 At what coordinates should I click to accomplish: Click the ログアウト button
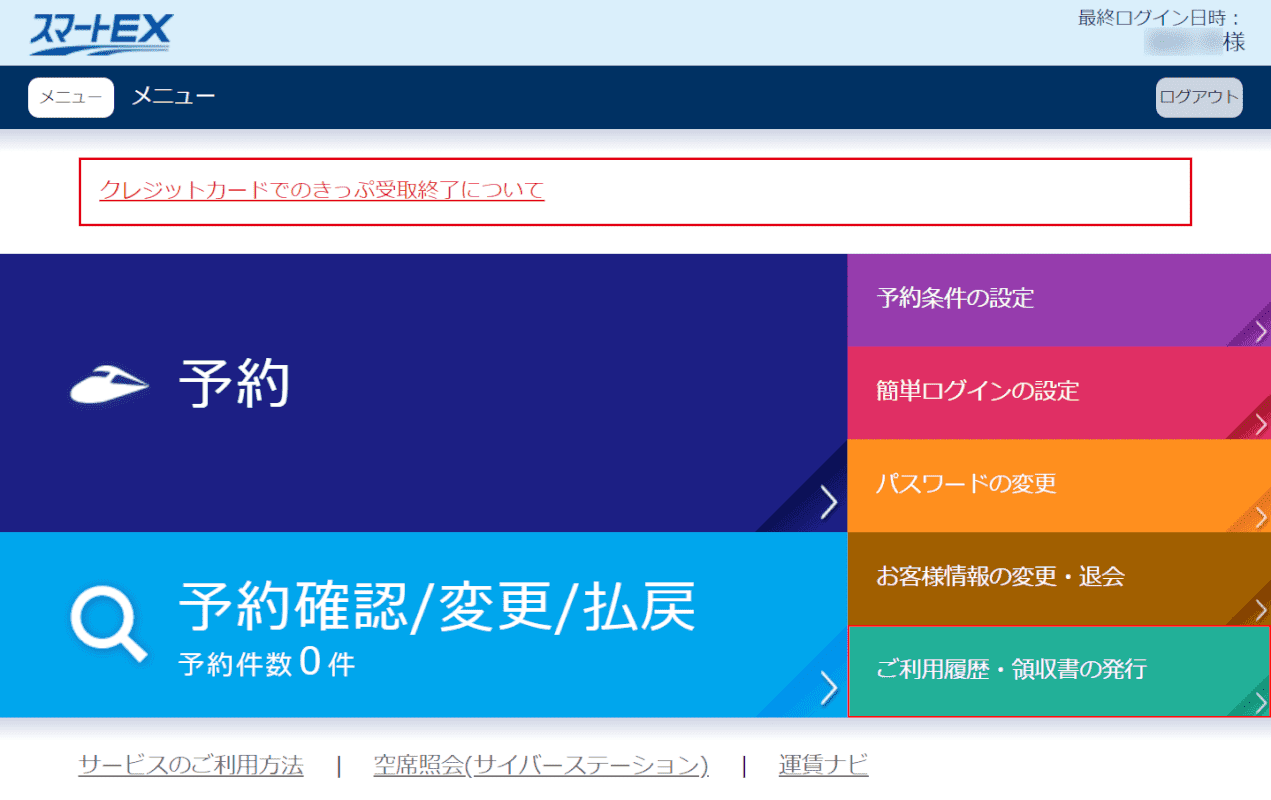tap(1199, 97)
